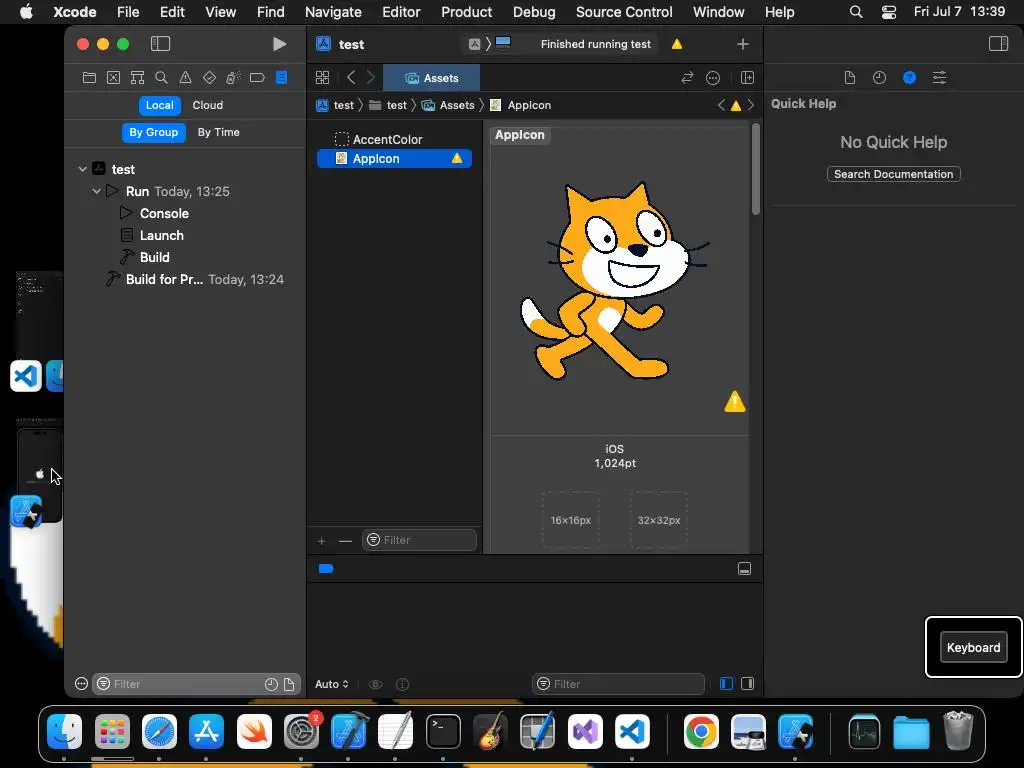1024x768 pixels.
Task: Open the editor options ellipsis menu
Action: point(713,78)
